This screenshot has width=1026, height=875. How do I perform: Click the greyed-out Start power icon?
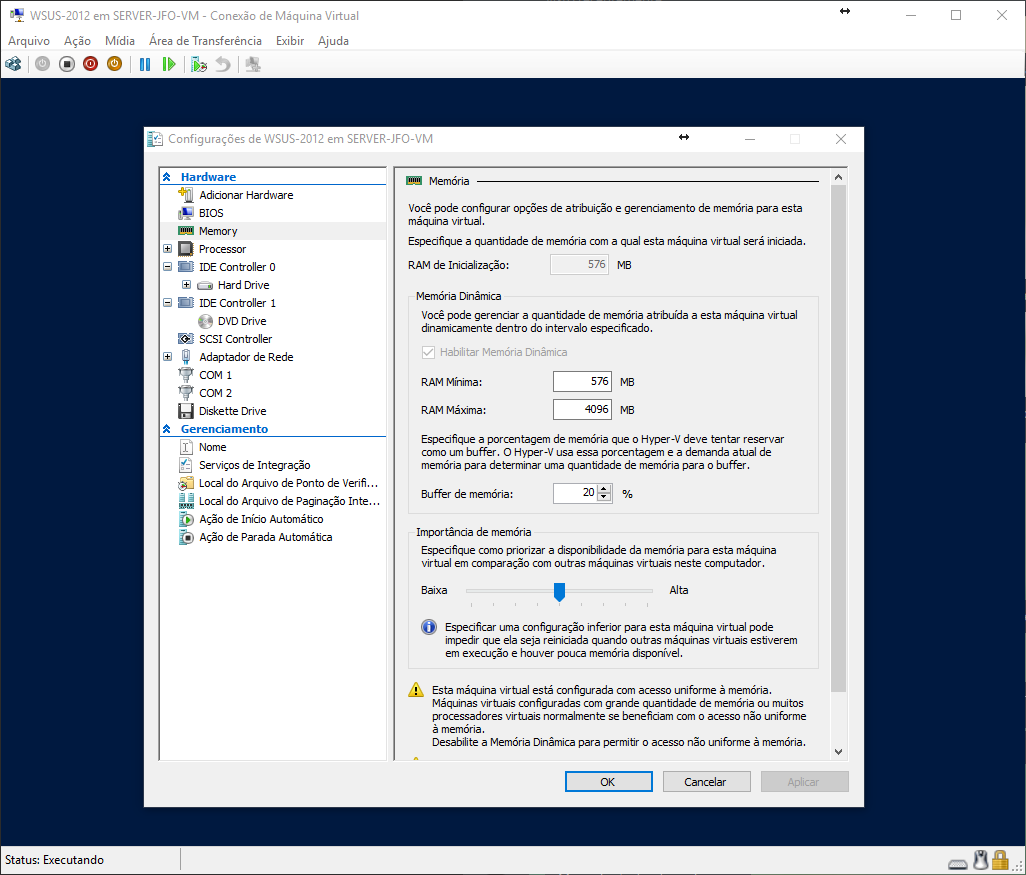pyautogui.click(x=43, y=64)
